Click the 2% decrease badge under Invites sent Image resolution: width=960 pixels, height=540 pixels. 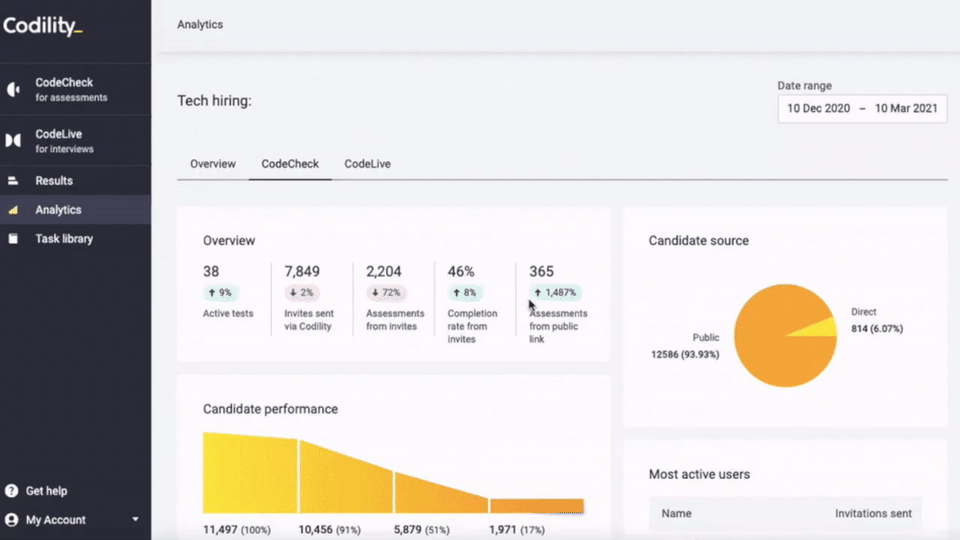coord(301,293)
